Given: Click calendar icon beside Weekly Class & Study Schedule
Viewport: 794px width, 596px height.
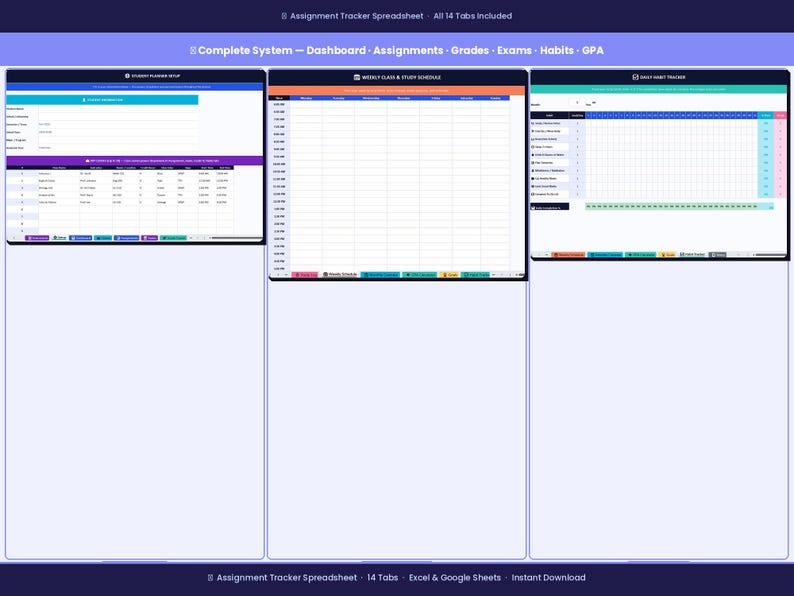Looking at the screenshot, I should (356, 77).
